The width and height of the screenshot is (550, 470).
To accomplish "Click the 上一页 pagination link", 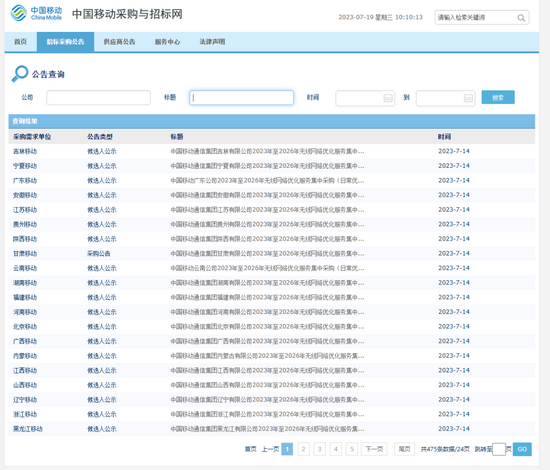I will pyautogui.click(x=270, y=449).
